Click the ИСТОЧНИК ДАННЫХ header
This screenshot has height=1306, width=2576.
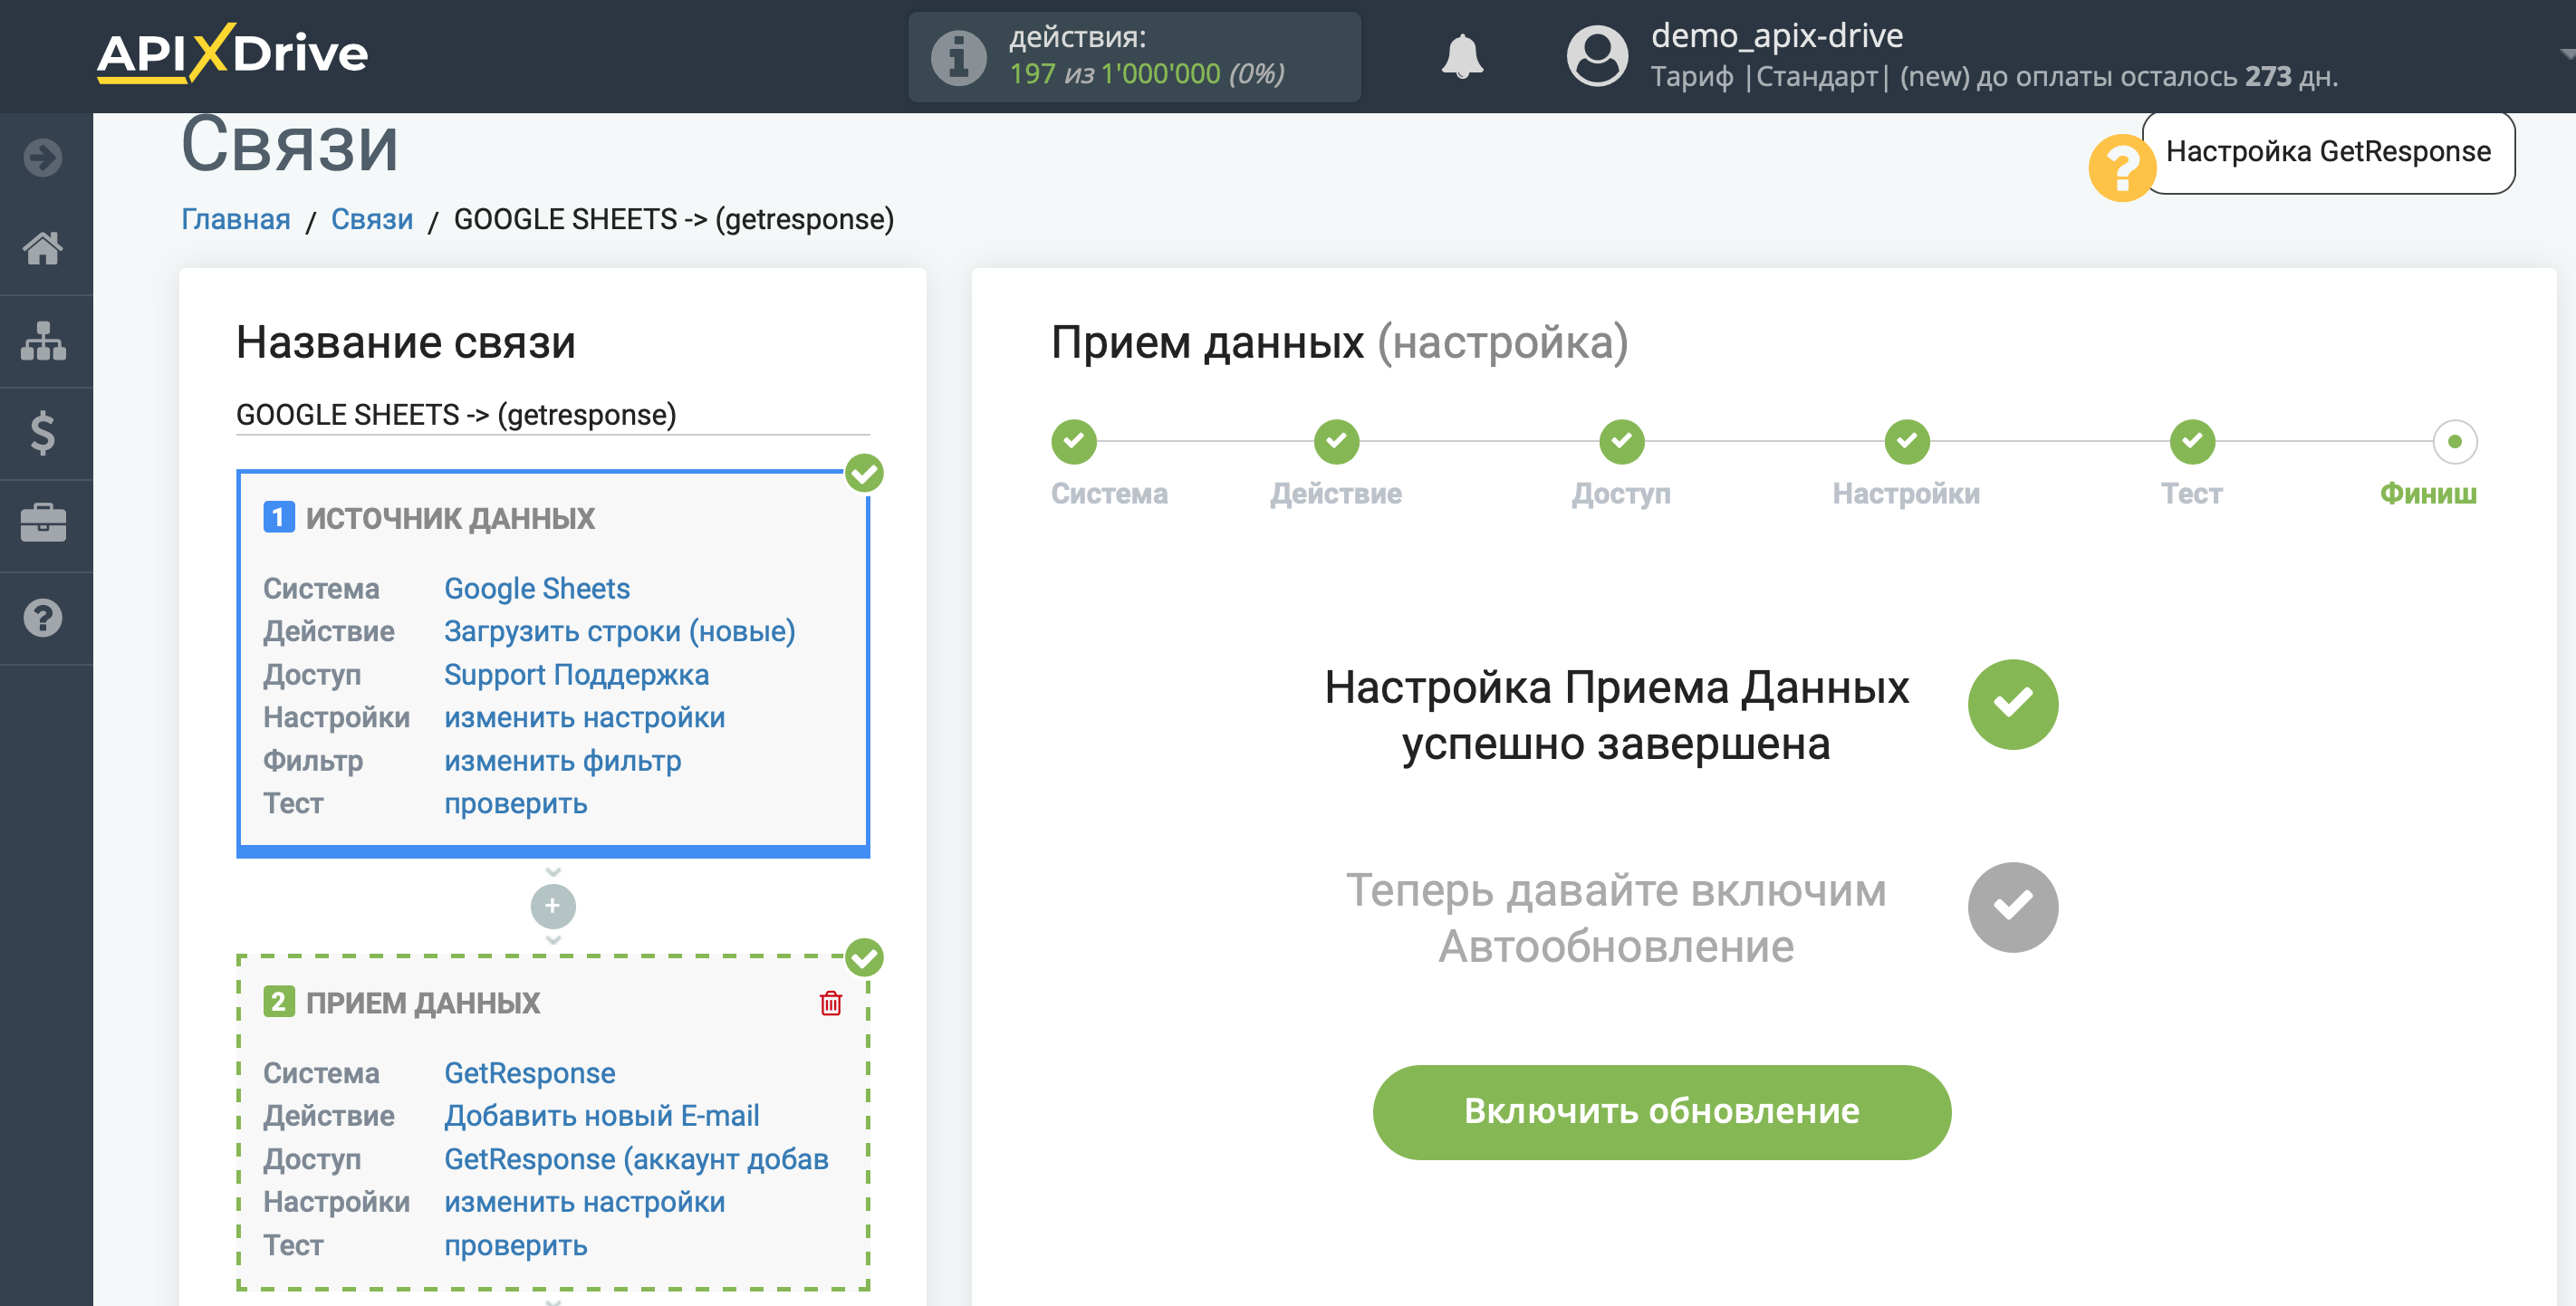pos(450,518)
